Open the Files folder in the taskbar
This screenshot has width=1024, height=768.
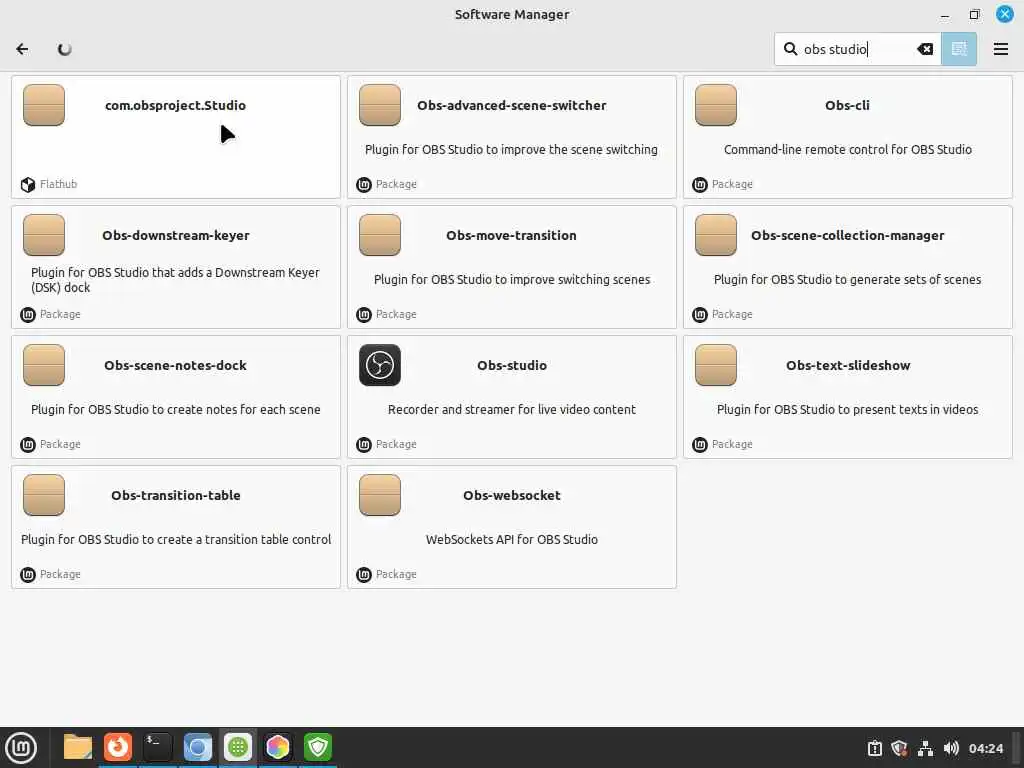(x=78, y=747)
